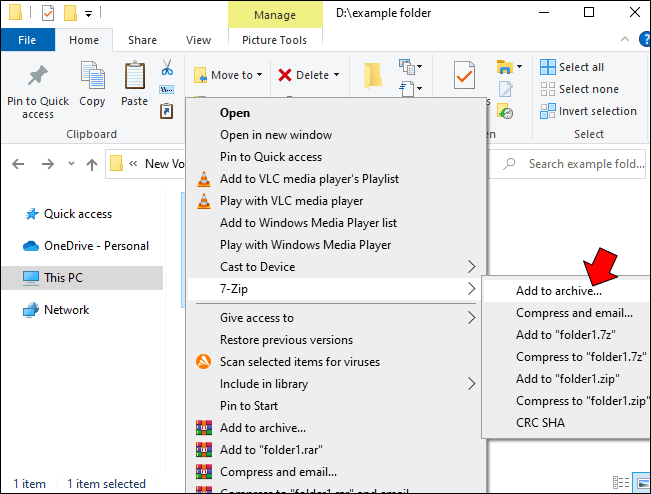Select Network in navigation pane
This screenshot has width=651, height=494.
pos(56,310)
